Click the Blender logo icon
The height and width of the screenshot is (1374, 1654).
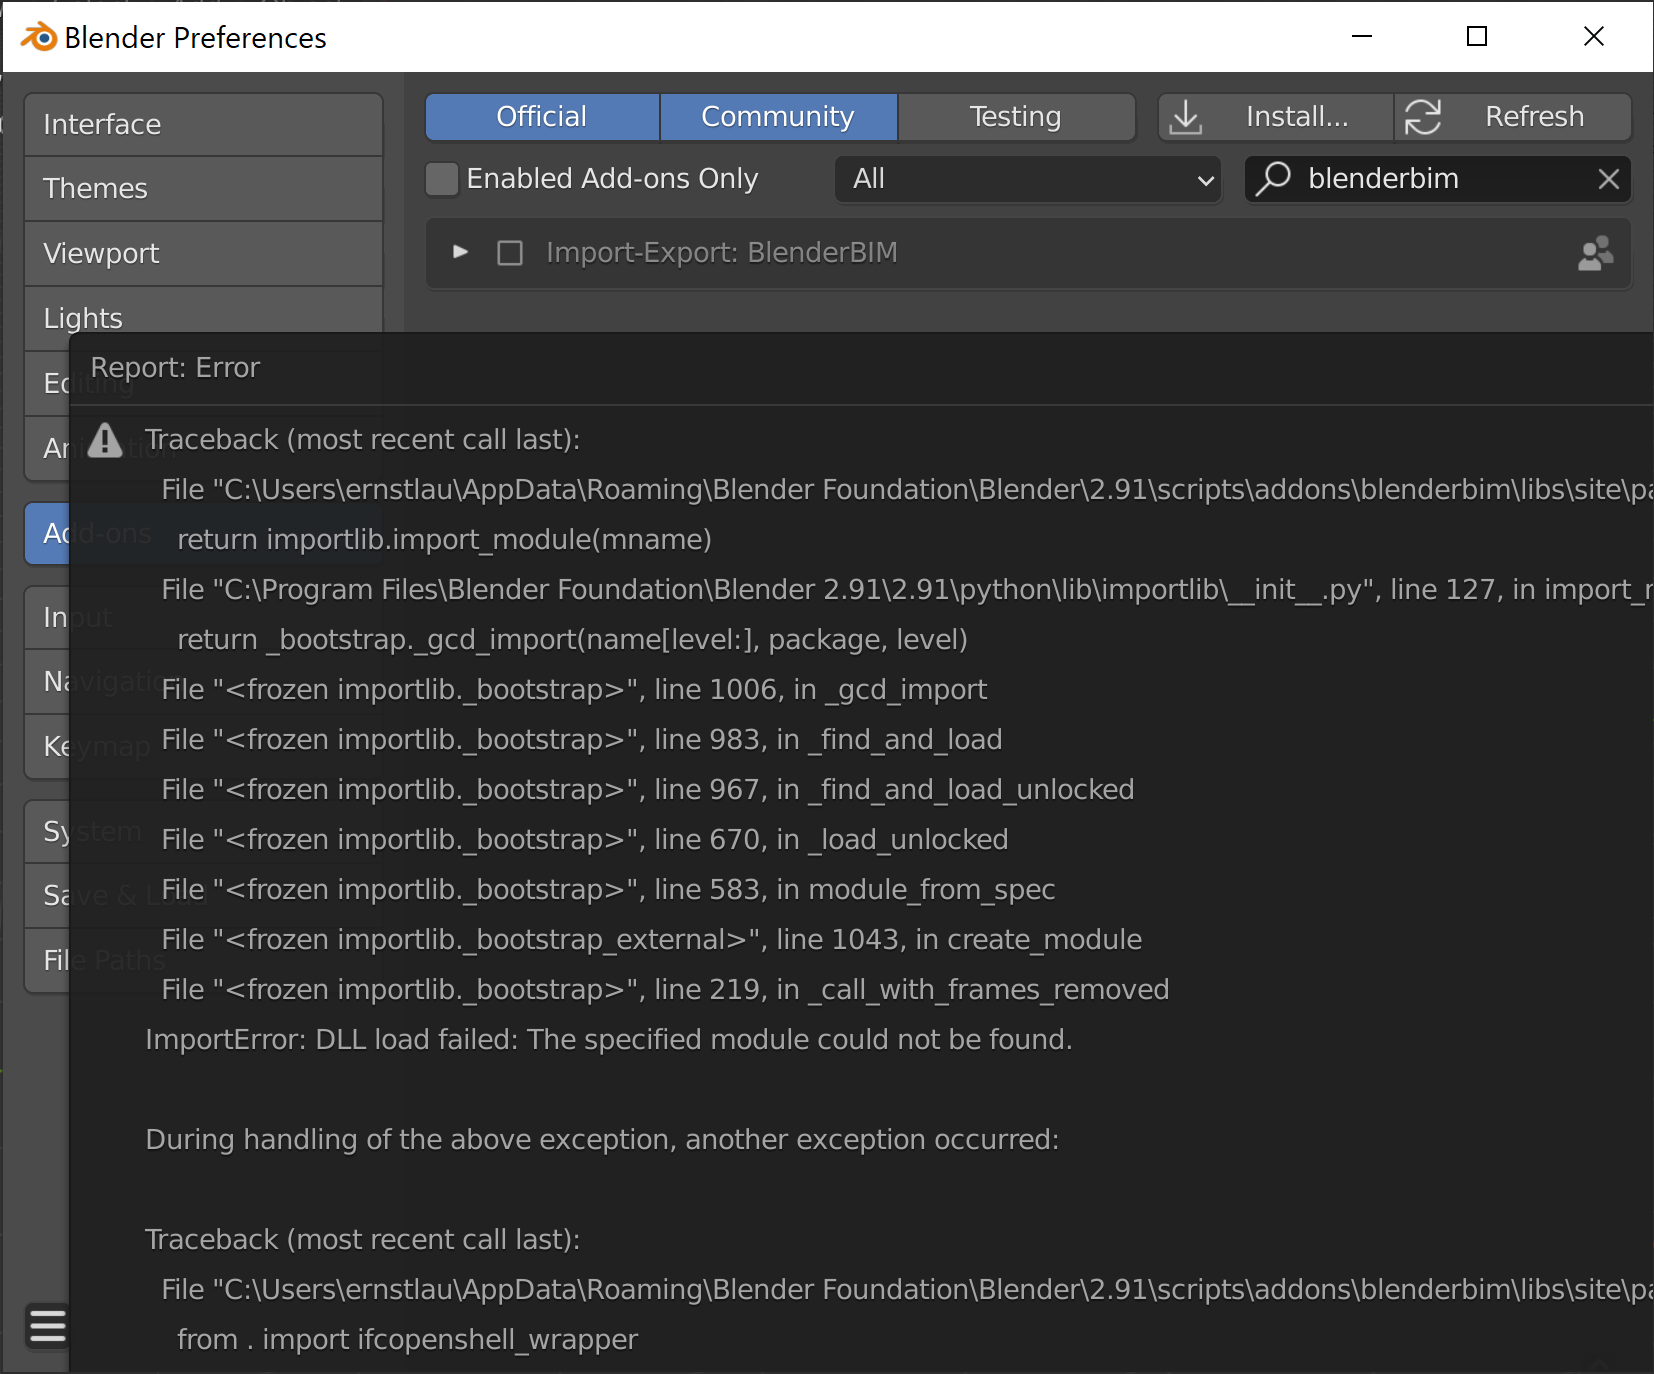[36, 37]
